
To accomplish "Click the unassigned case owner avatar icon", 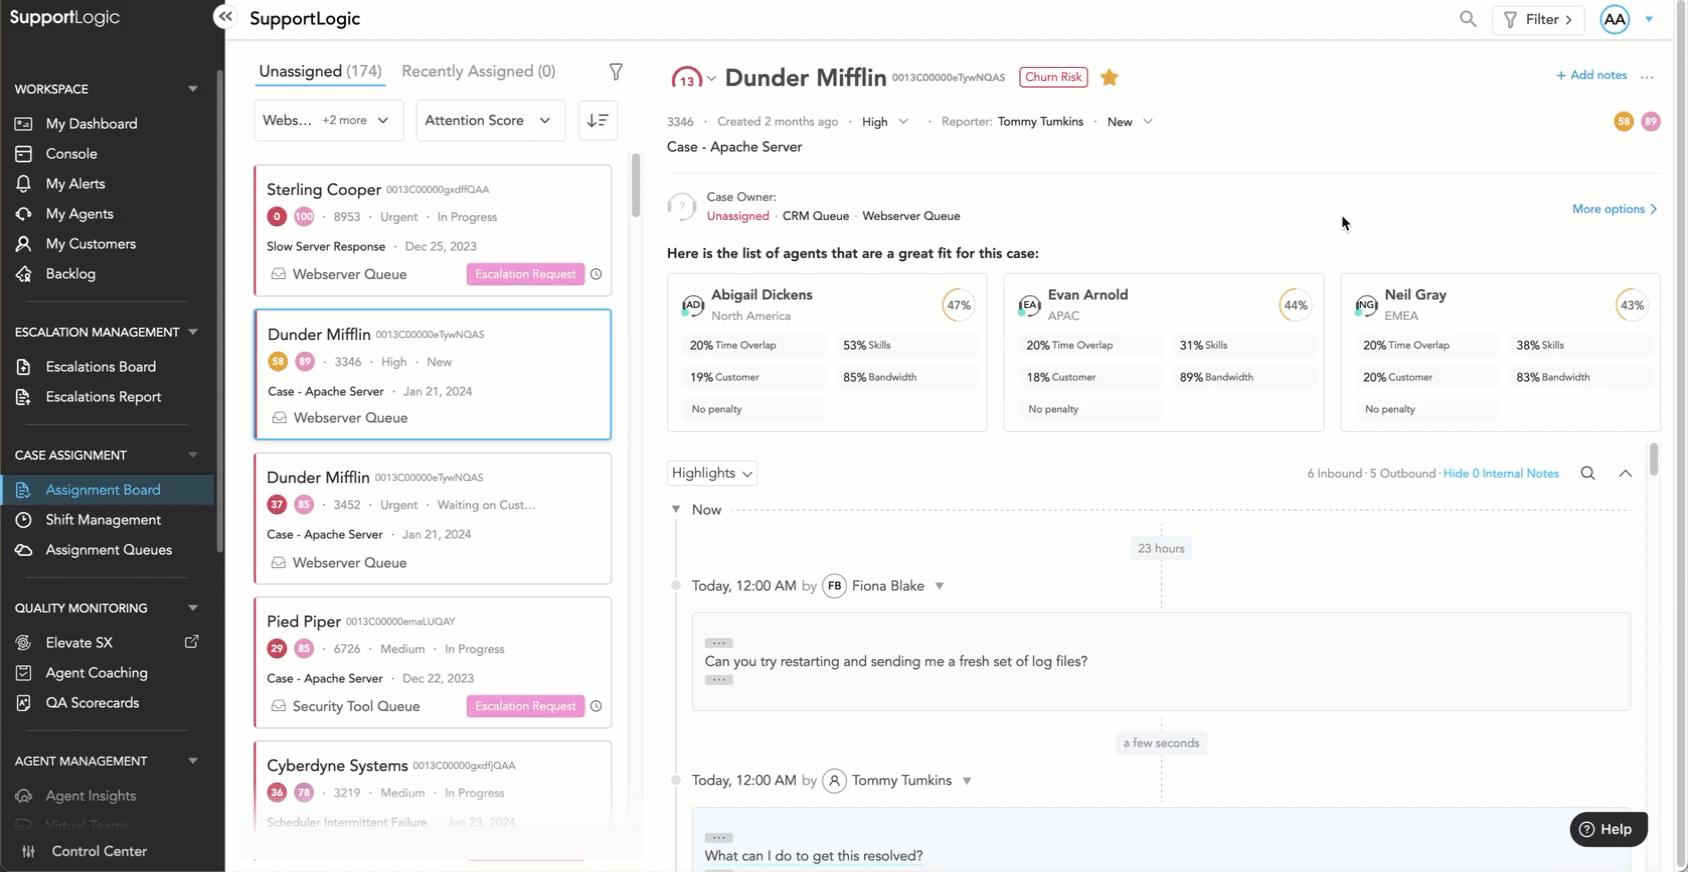I will click(x=681, y=206).
